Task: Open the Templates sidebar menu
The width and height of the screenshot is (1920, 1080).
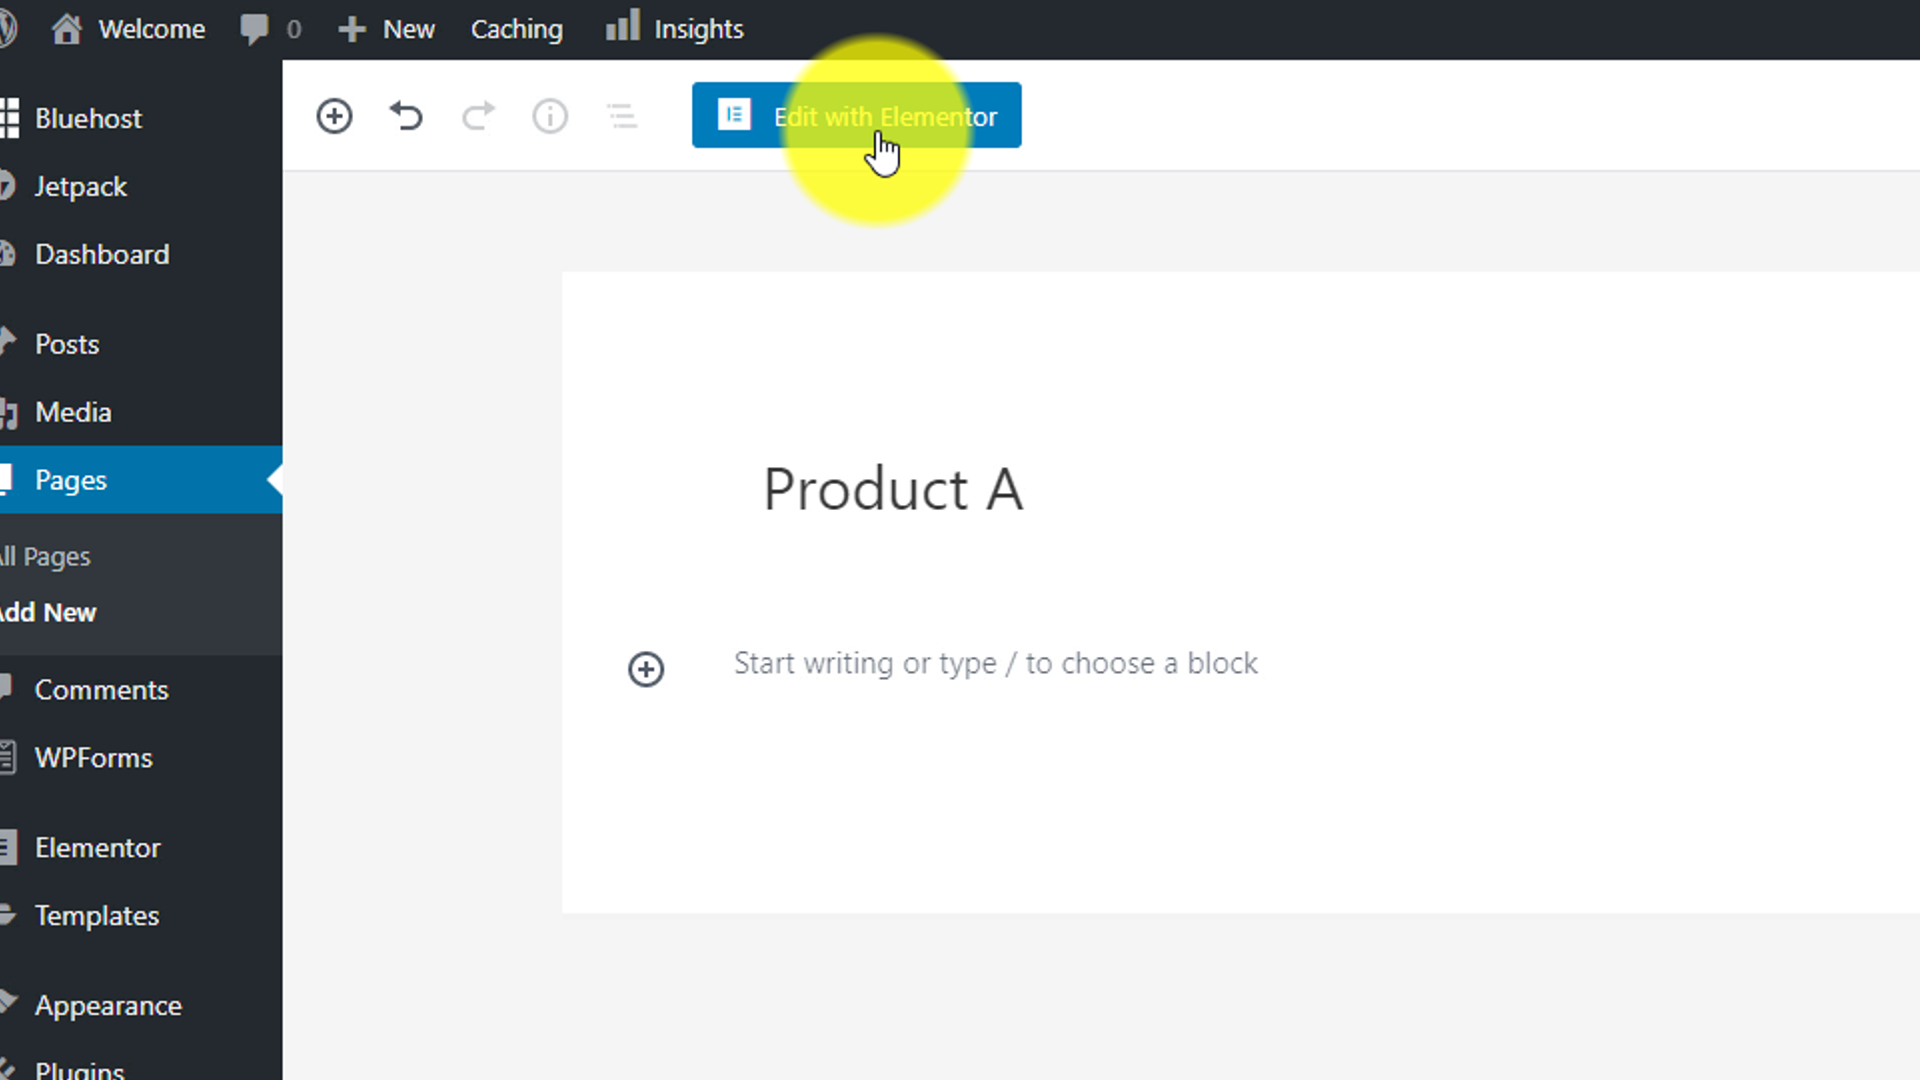Action: click(x=97, y=916)
